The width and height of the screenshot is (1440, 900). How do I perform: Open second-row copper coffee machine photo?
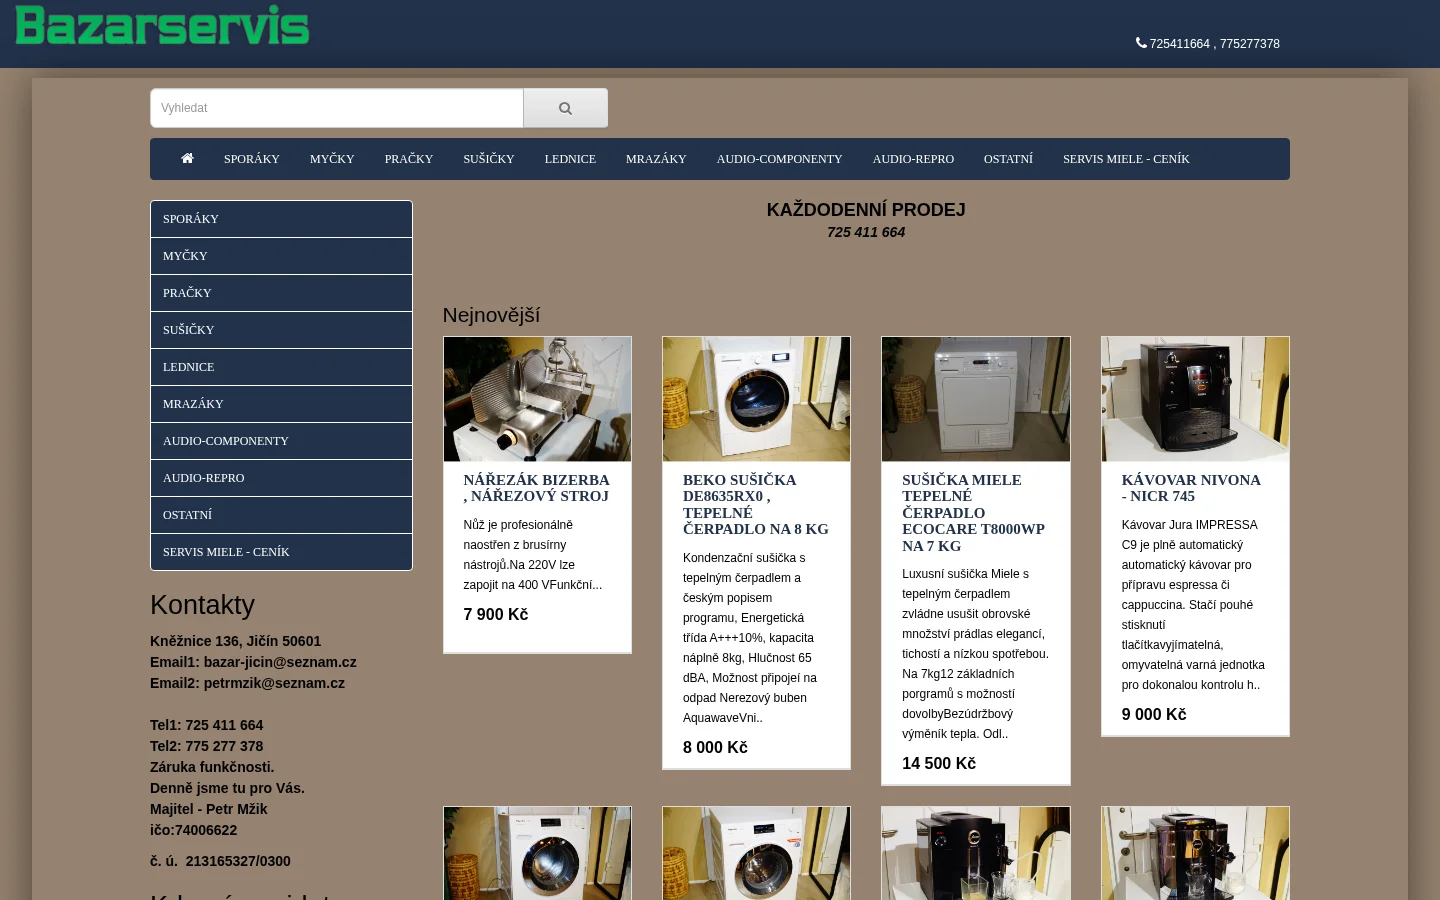[x=1195, y=854]
